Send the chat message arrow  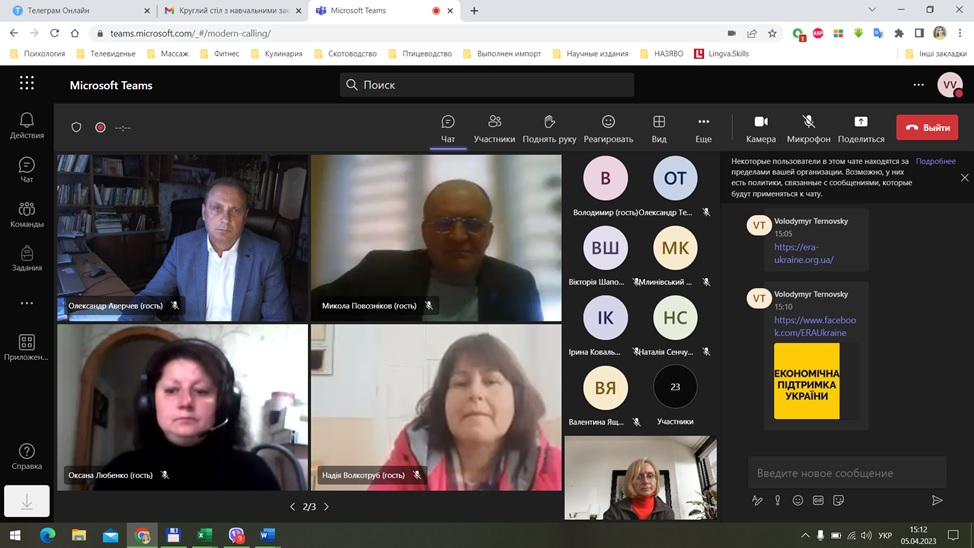click(x=937, y=500)
